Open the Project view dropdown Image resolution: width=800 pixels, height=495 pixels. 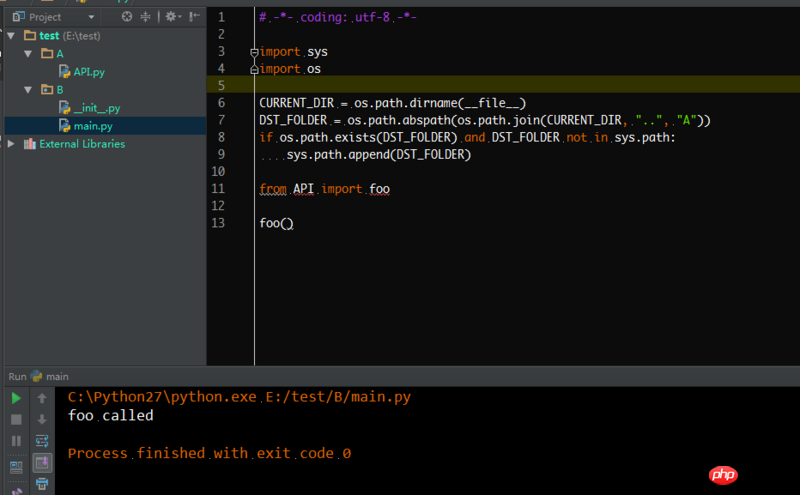coord(92,17)
